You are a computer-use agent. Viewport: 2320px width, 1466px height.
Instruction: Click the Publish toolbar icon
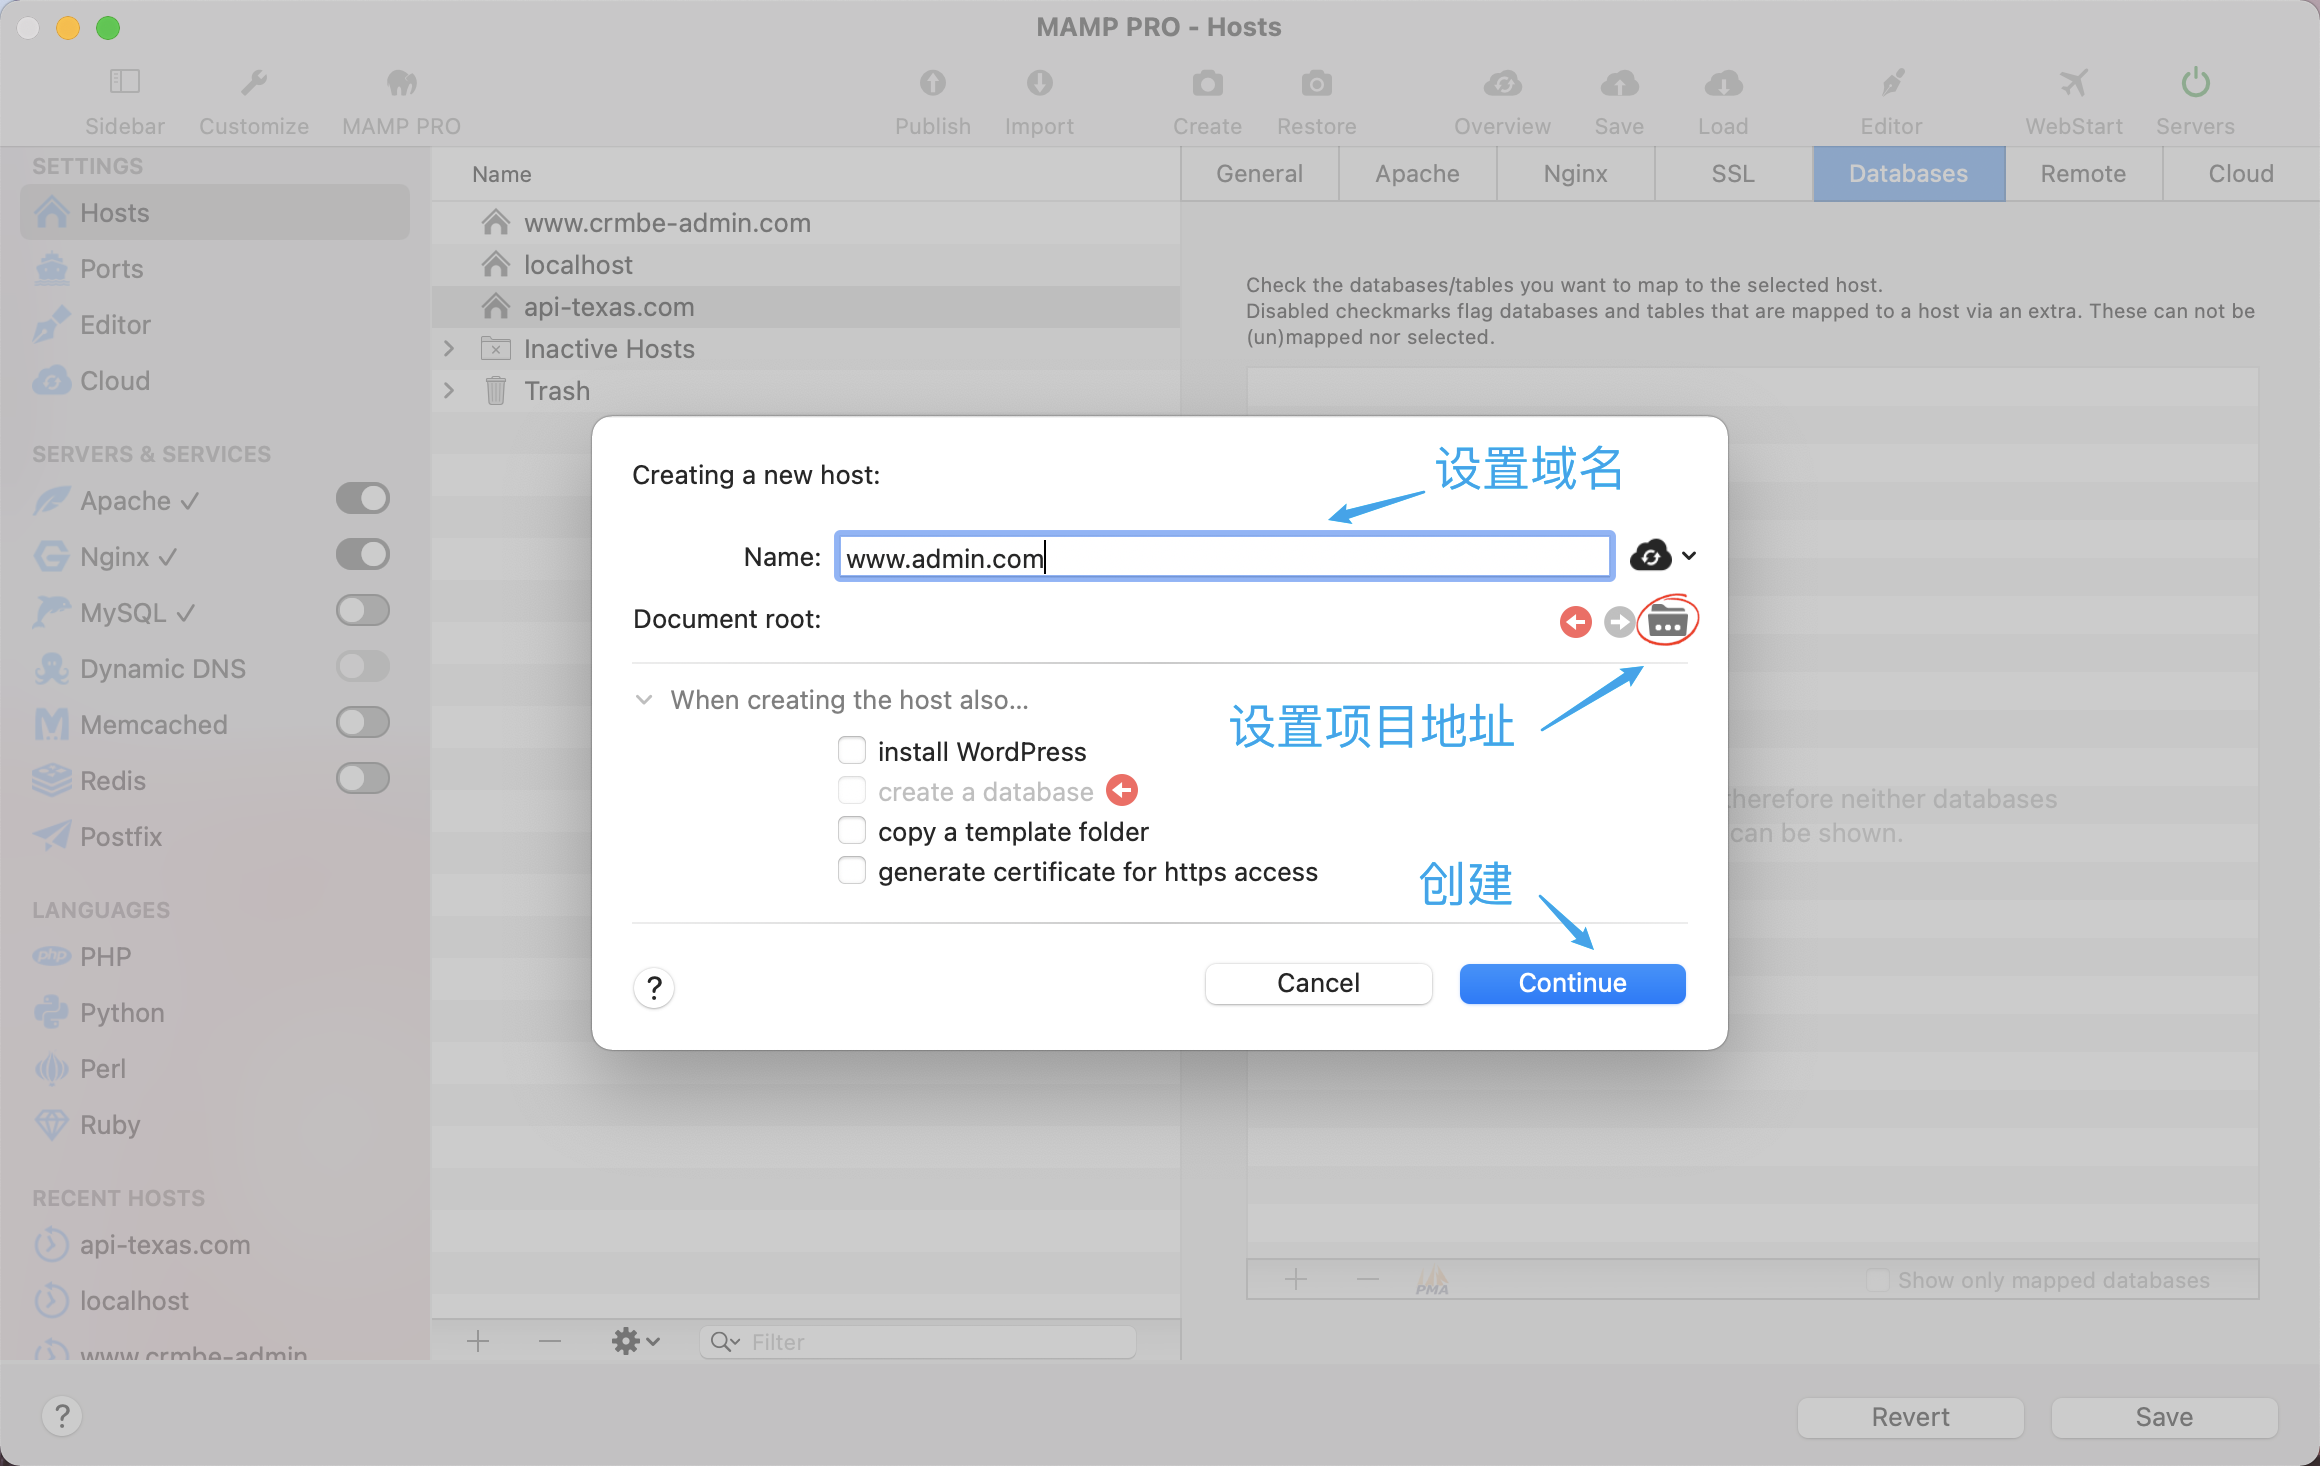(932, 83)
